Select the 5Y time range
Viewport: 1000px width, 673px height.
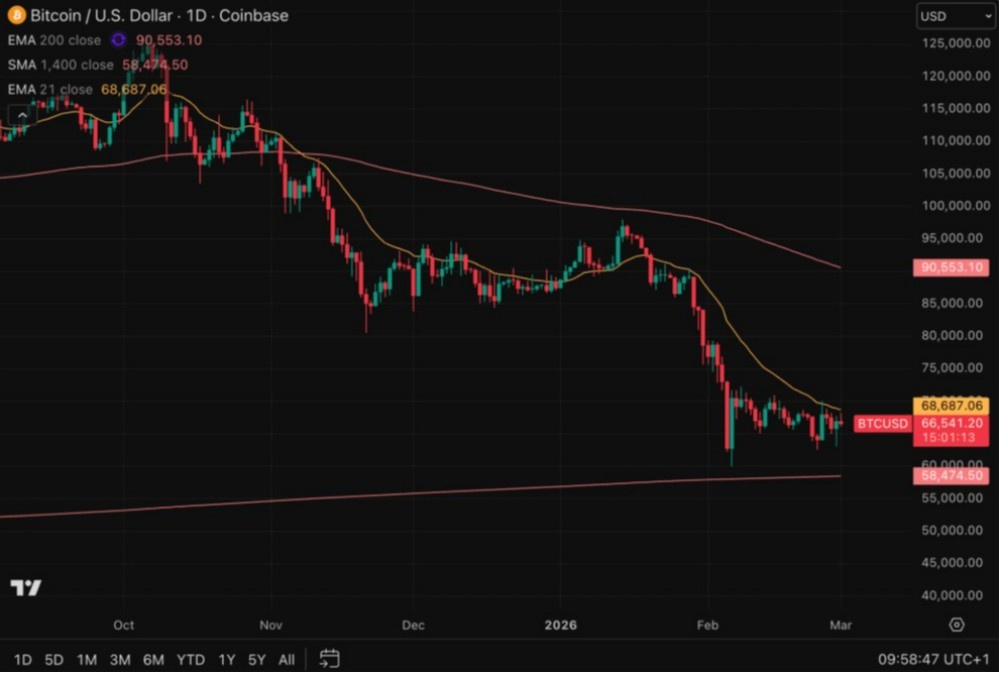(256, 660)
